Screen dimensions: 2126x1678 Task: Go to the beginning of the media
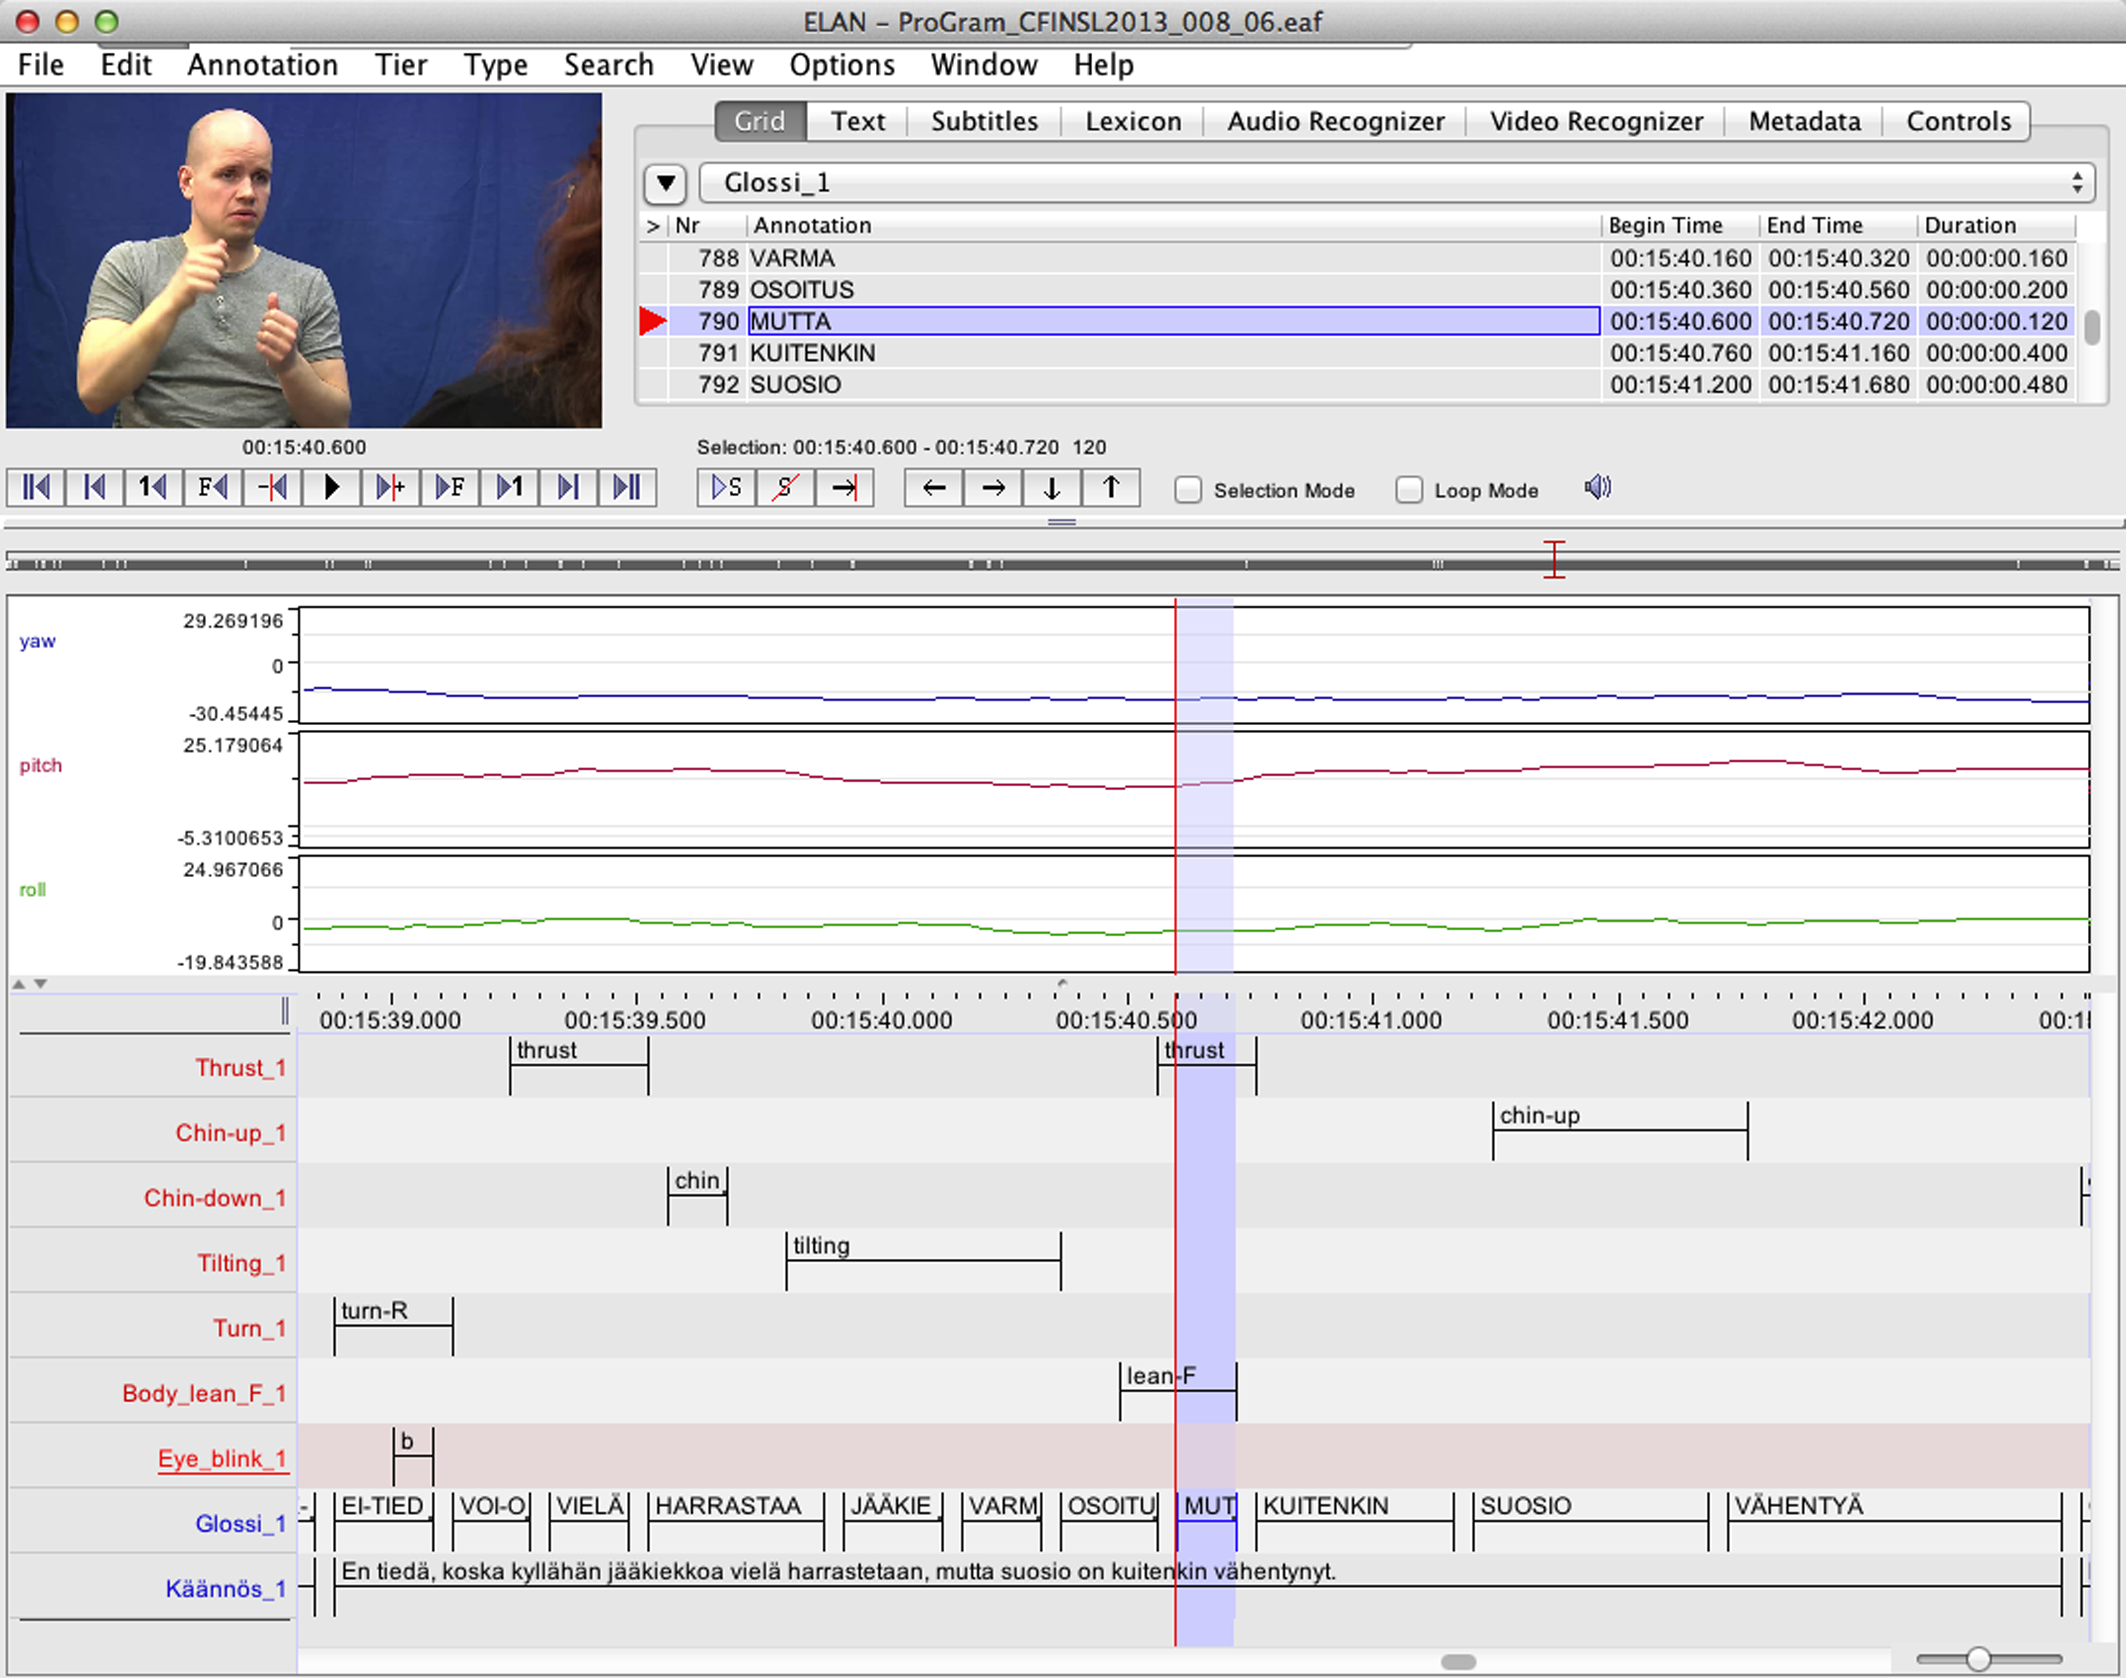pos(36,488)
